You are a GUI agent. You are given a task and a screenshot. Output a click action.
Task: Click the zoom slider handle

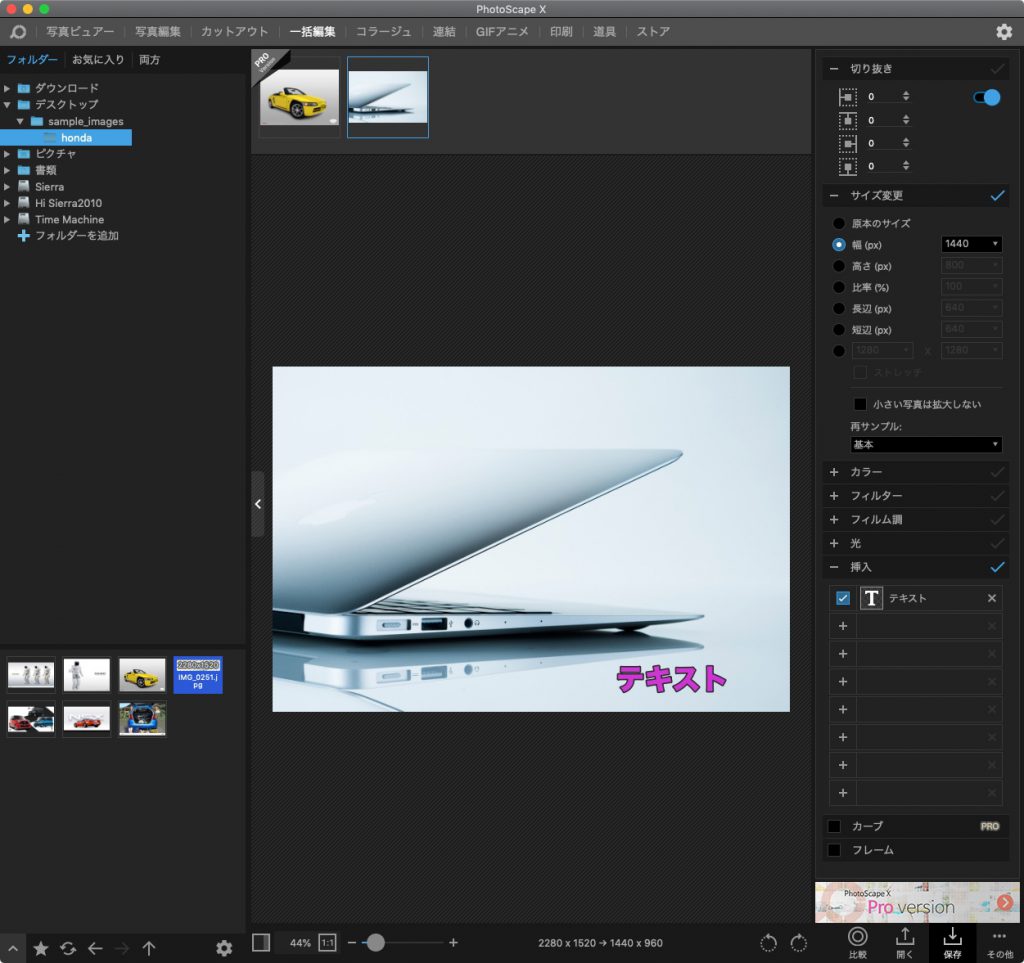[x=375, y=942]
